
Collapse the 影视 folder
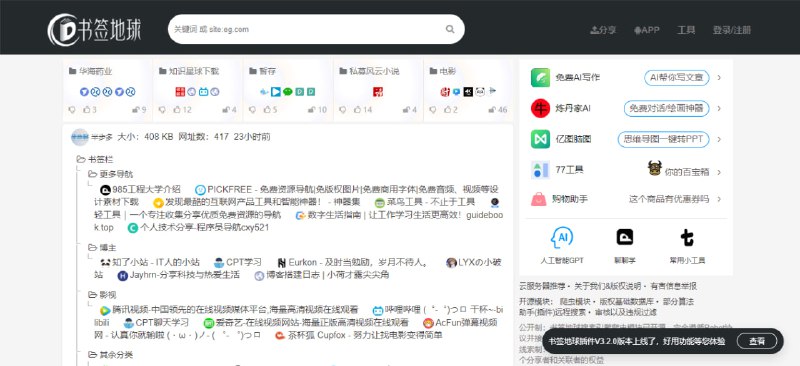(102, 295)
